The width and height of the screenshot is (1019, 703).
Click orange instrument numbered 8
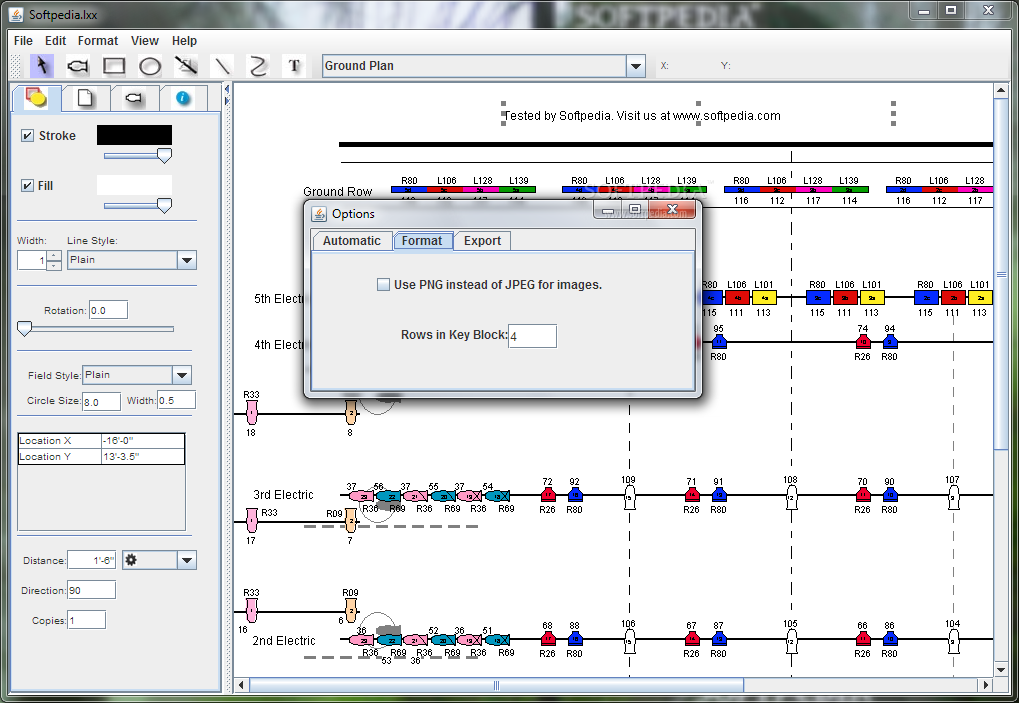click(x=350, y=413)
